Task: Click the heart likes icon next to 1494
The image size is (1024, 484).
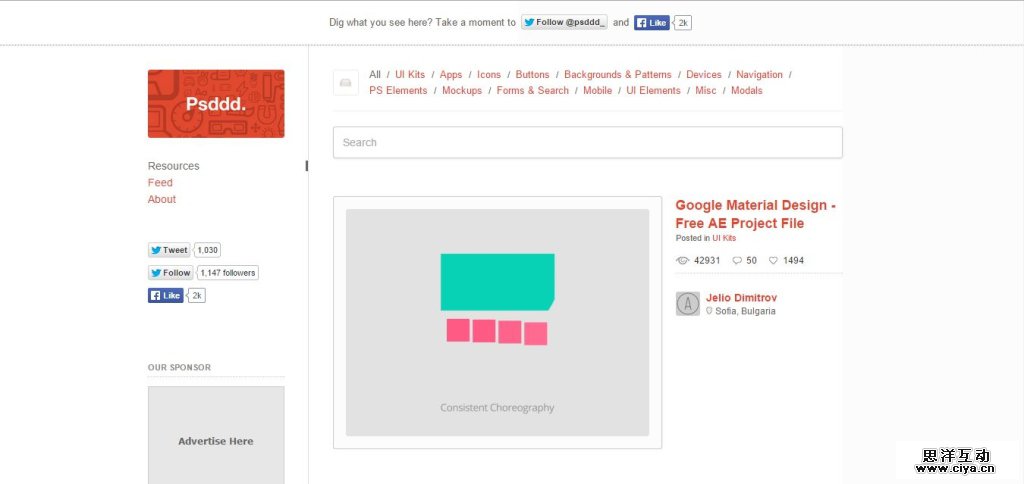Action: 773,260
